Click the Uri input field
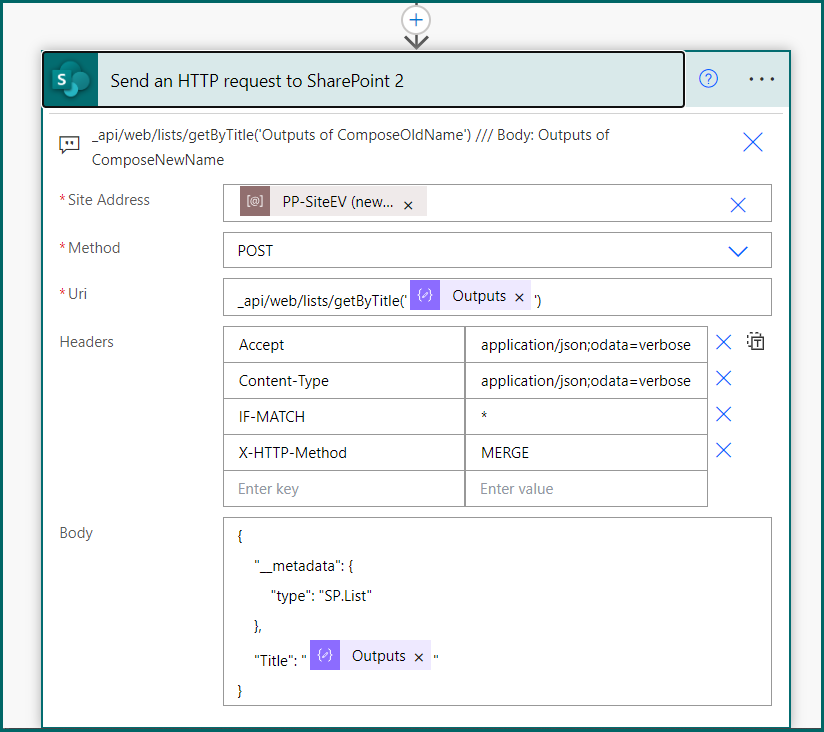This screenshot has width=824, height=732. [x=497, y=297]
